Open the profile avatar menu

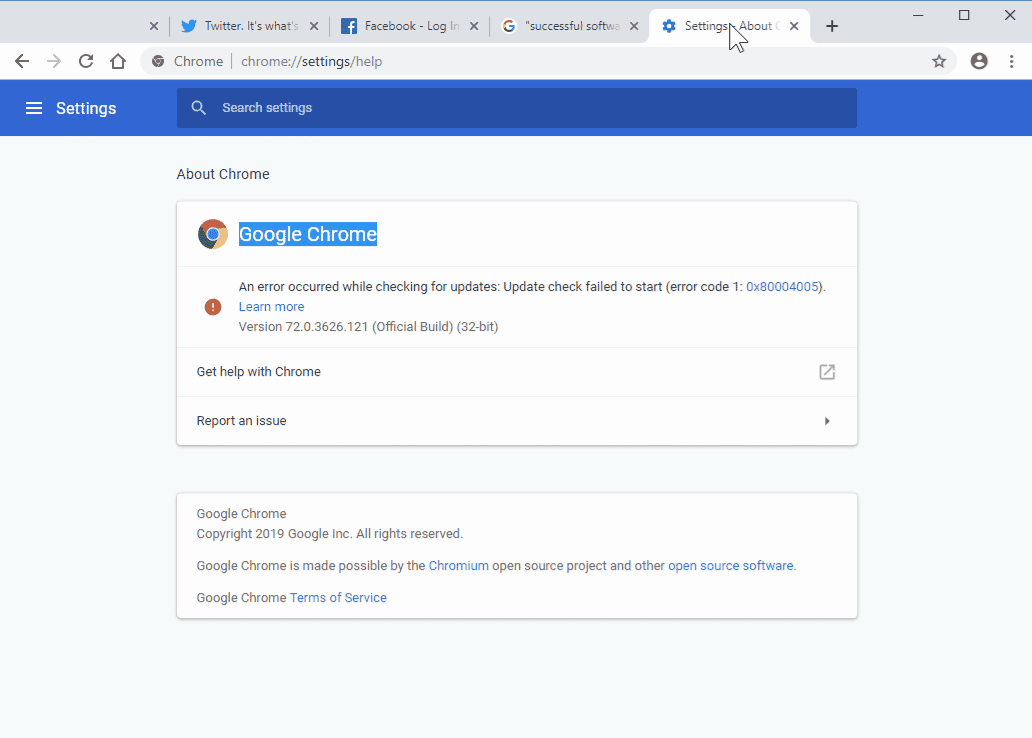tap(979, 61)
